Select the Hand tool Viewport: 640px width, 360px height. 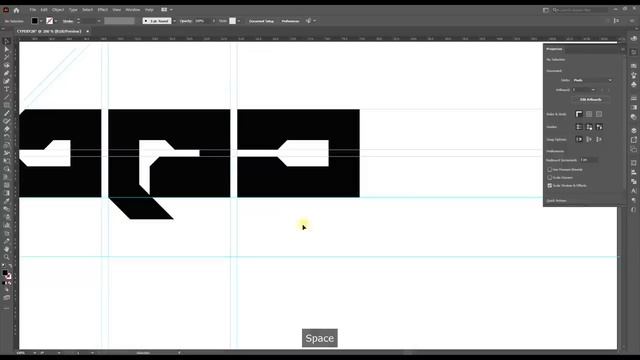pyautogui.click(x=7, y=249)
